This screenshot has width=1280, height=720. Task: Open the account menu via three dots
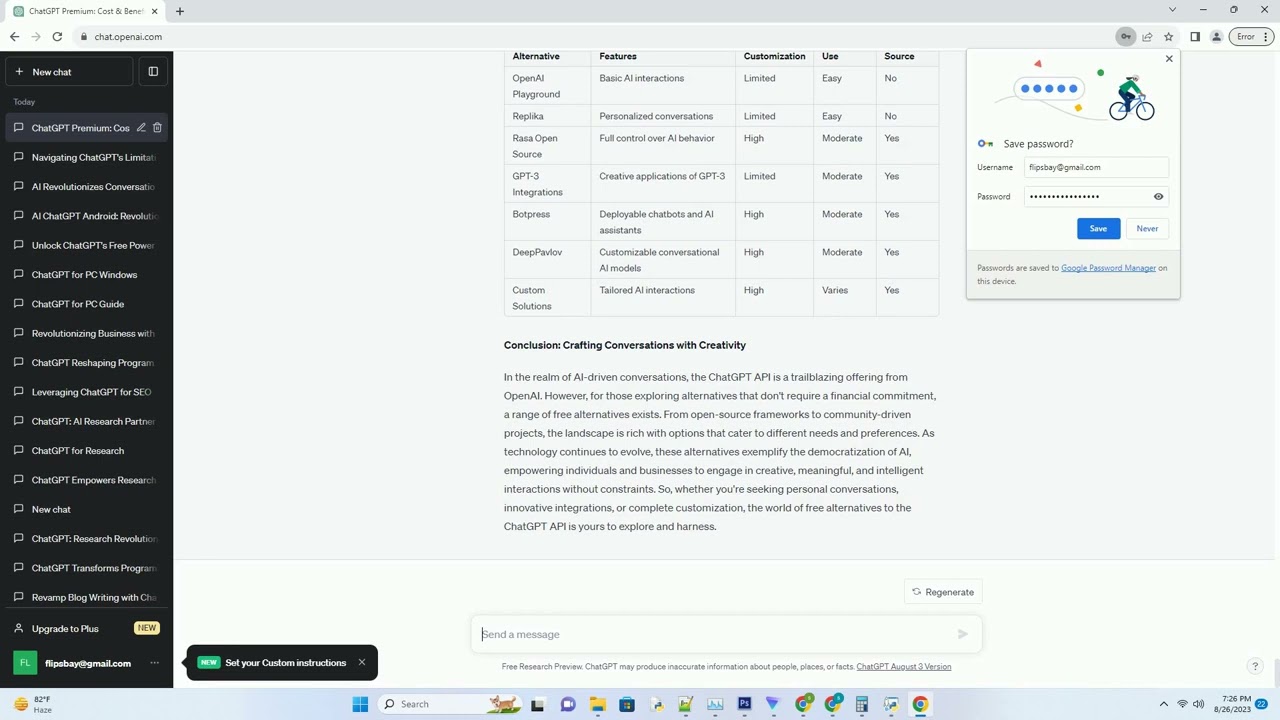[154, 663]
